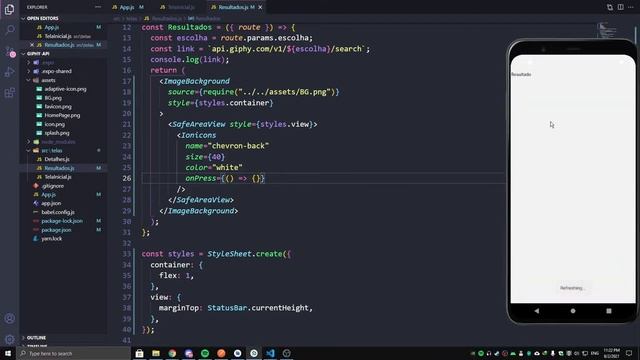Open the Extensions view
Viewport: 640px width, 360px height.
(x=9, y=93)
